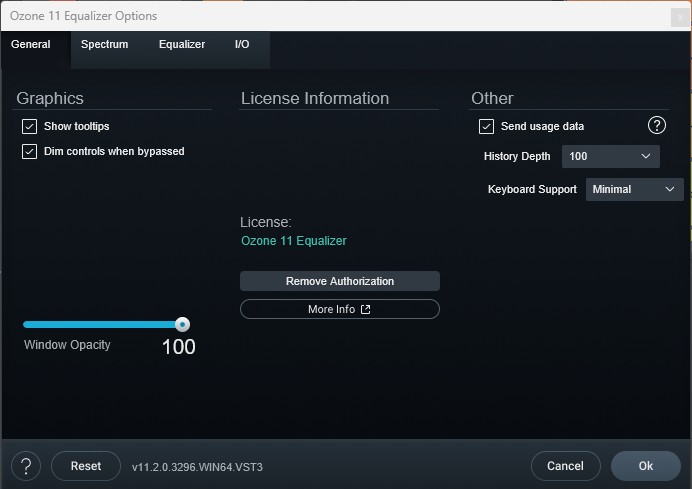Click the Window Opacity value 100
Viewport: 692px width, 489px height.
click(x=179, y=347)
